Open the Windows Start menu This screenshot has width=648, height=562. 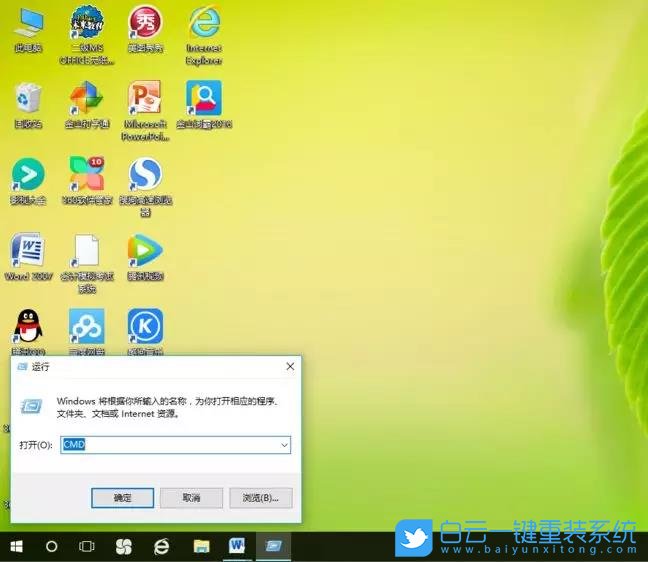click(x=17, y=546)
